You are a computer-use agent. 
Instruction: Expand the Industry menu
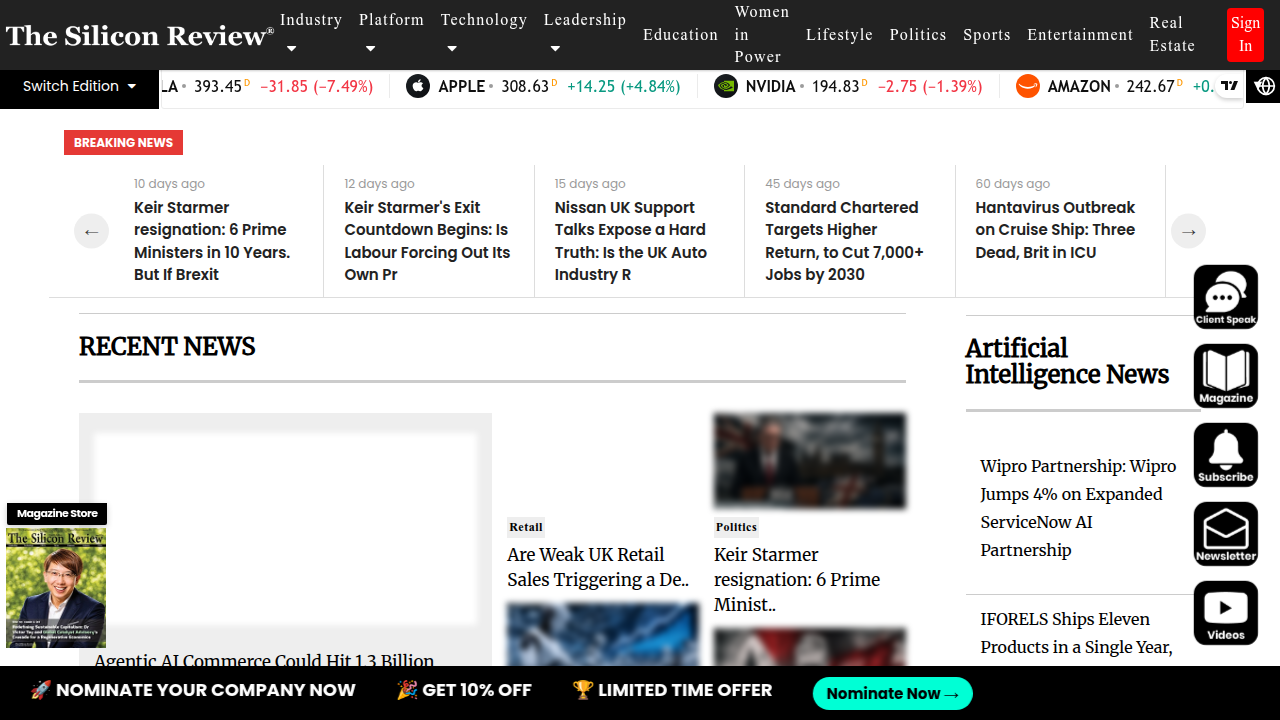pyautogui.click(x=310, y=33)
